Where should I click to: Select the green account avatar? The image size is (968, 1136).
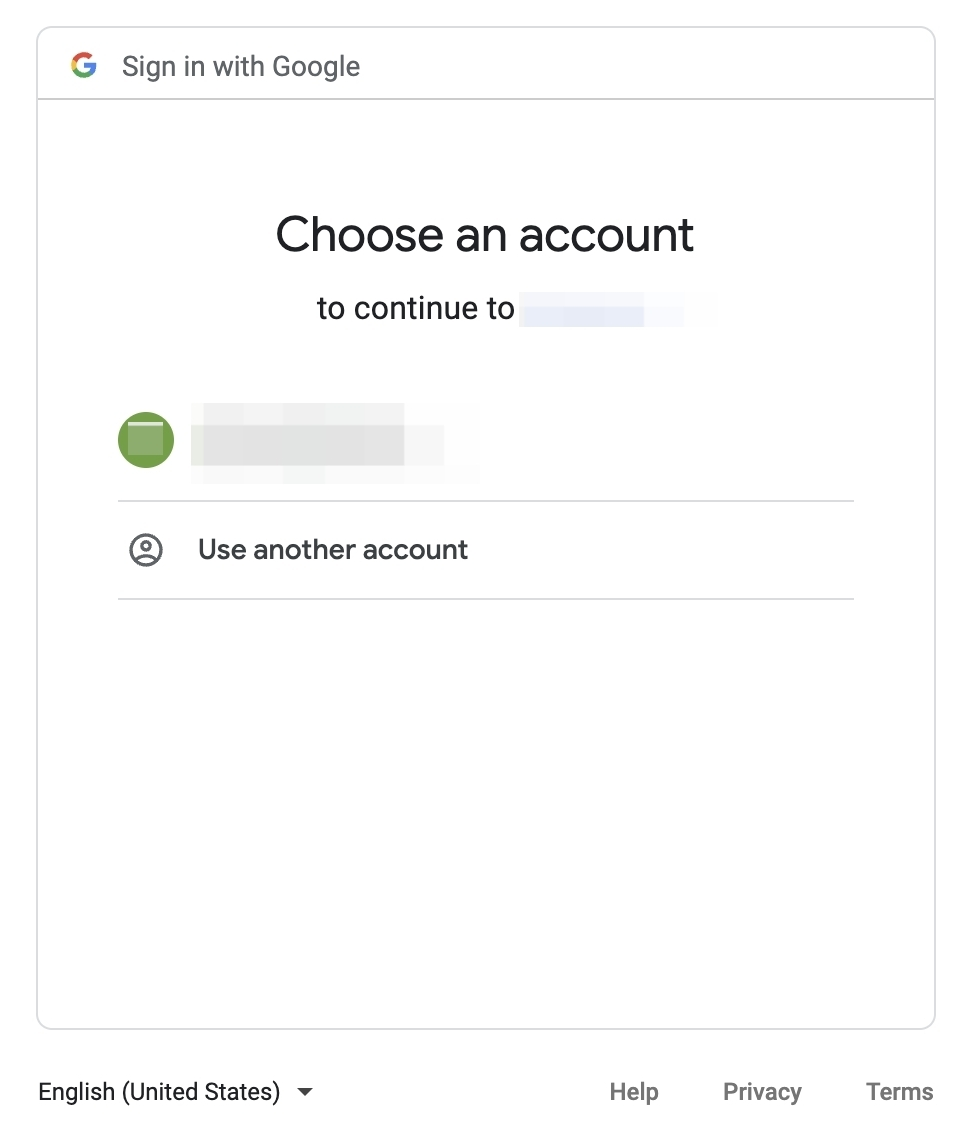(146, 440)
